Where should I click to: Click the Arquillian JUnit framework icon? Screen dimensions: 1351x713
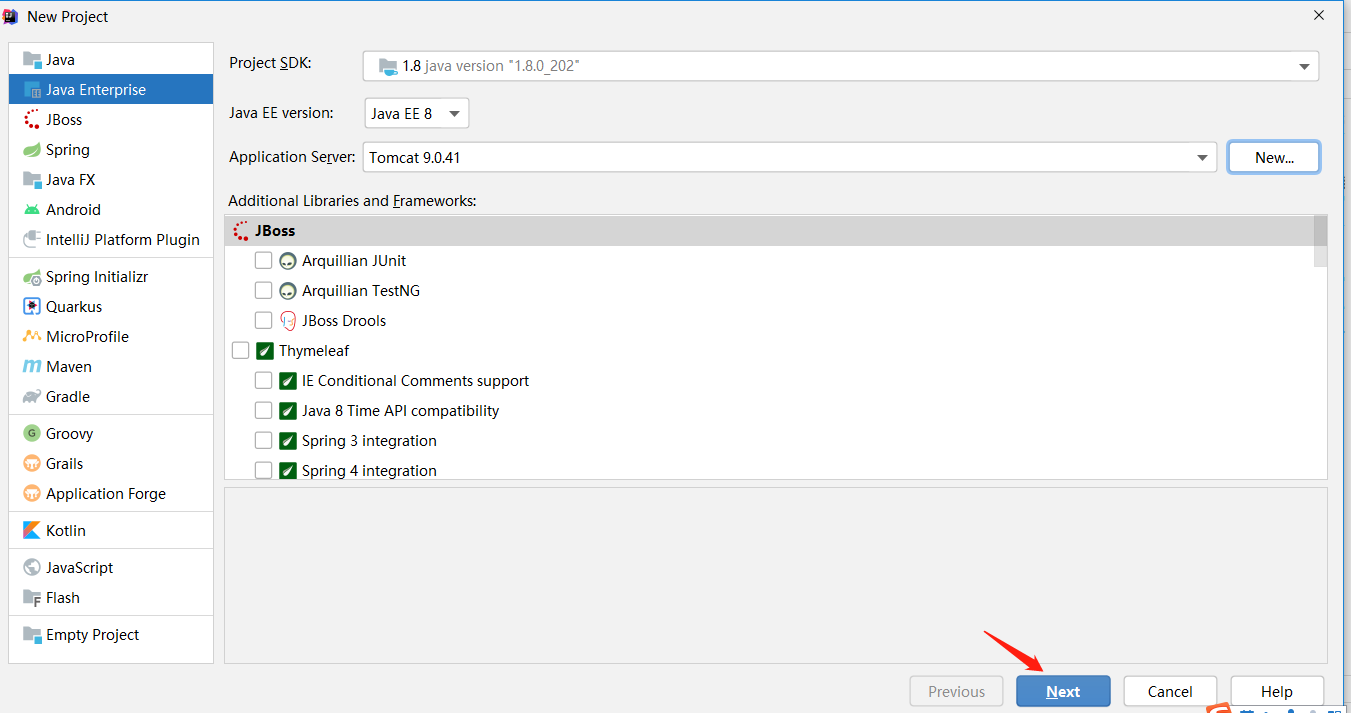(x=288, y=261)
